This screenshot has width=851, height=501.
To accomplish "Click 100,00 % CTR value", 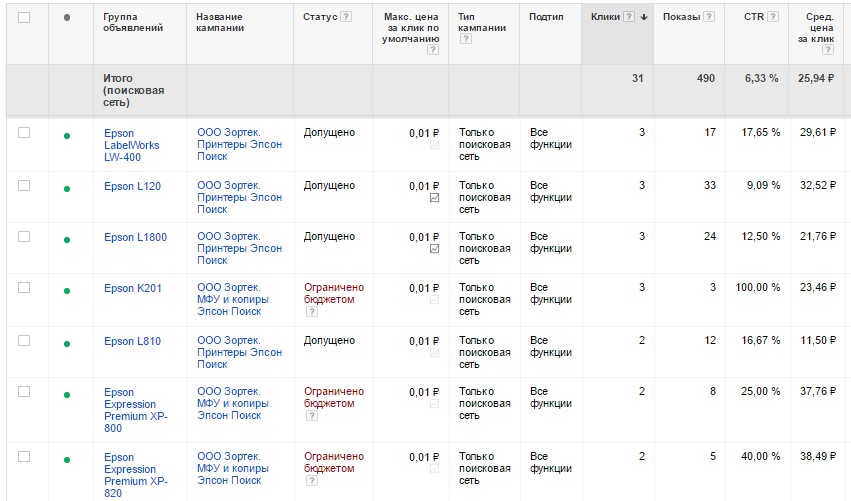I will [x=758, y=288].
